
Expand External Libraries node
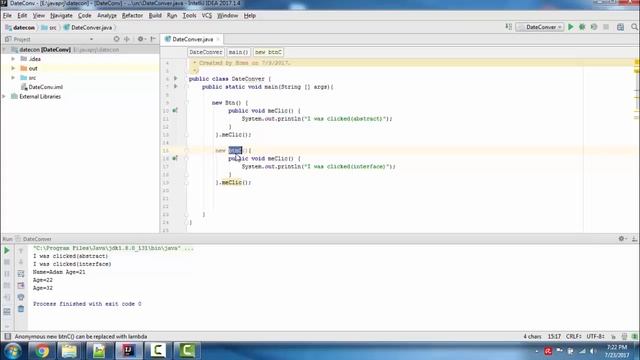tap(4, 96)
